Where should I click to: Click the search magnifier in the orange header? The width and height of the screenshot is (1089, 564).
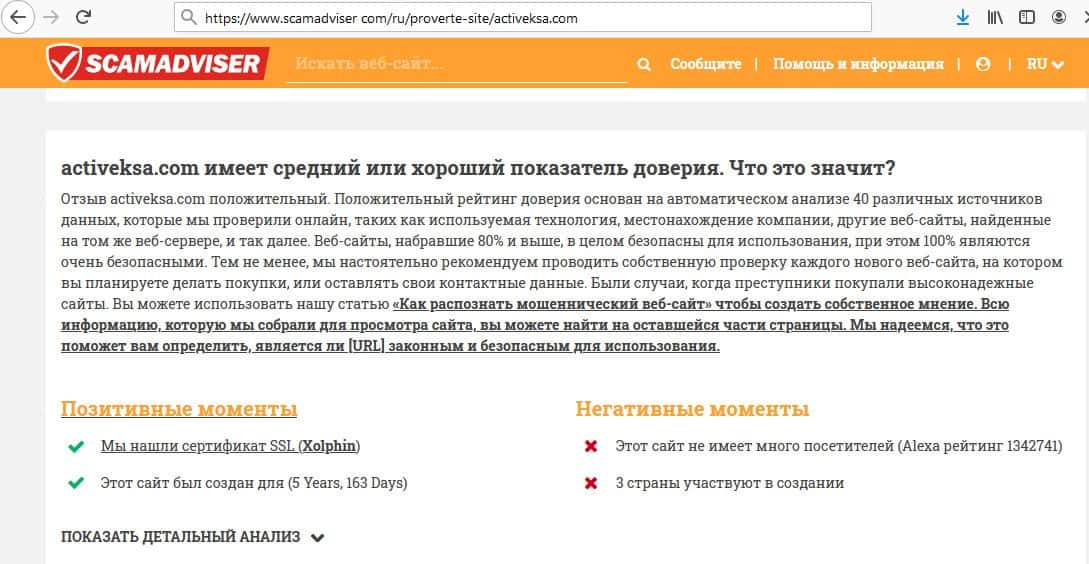point(644,65)
